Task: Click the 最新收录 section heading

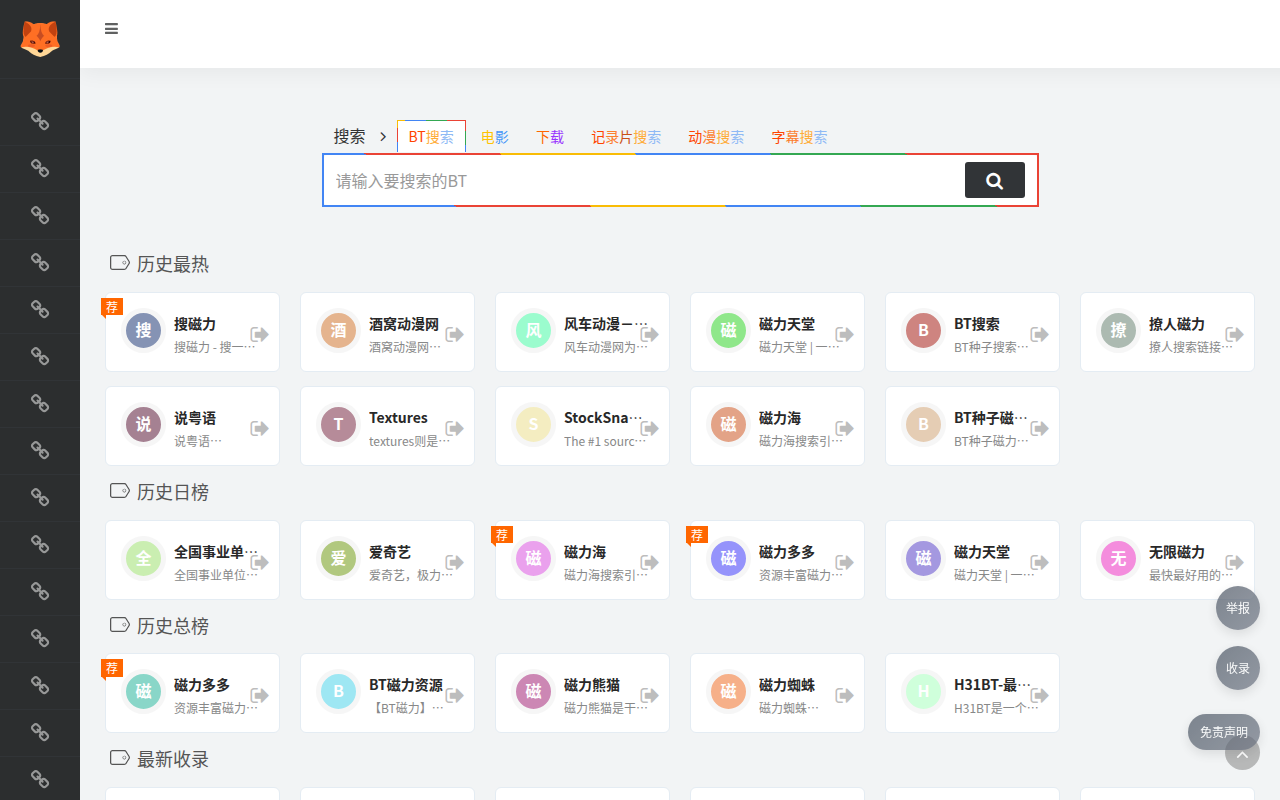Action: click(x=173, y=759)
